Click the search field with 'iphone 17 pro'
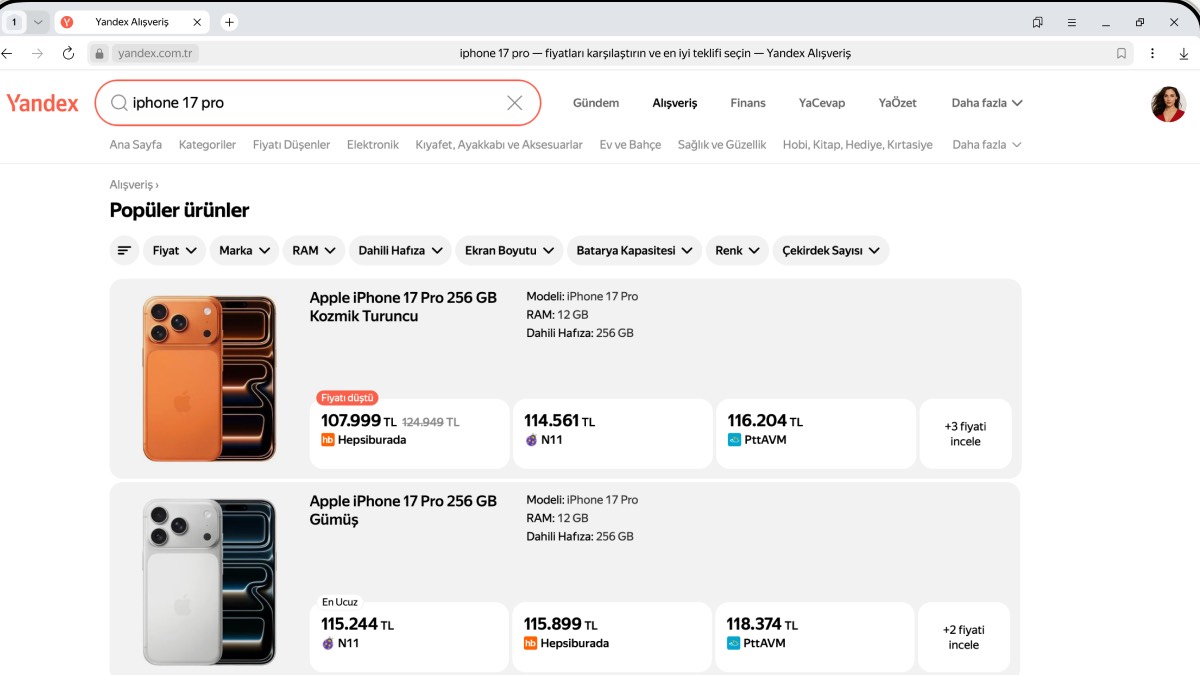Viewport: 1200px width, 675px height. [310, 103]
